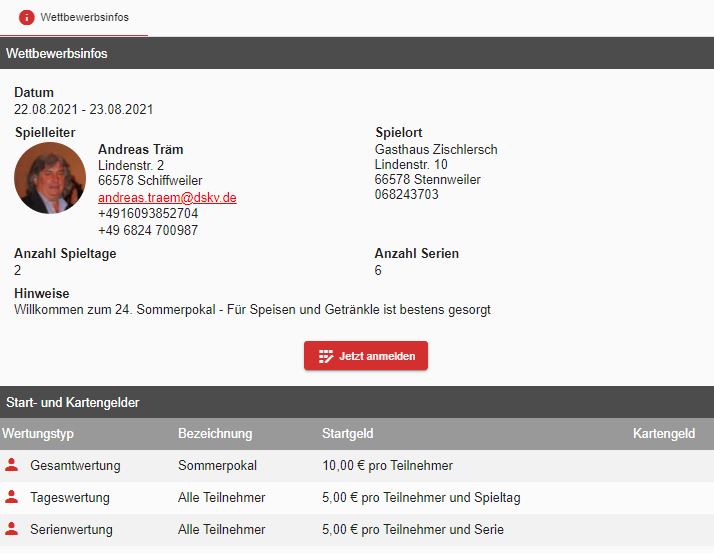The height and width of the screenshot is (553, 714).
Task: Click Andreas Träm's profile photo
Action: point(50,178)
